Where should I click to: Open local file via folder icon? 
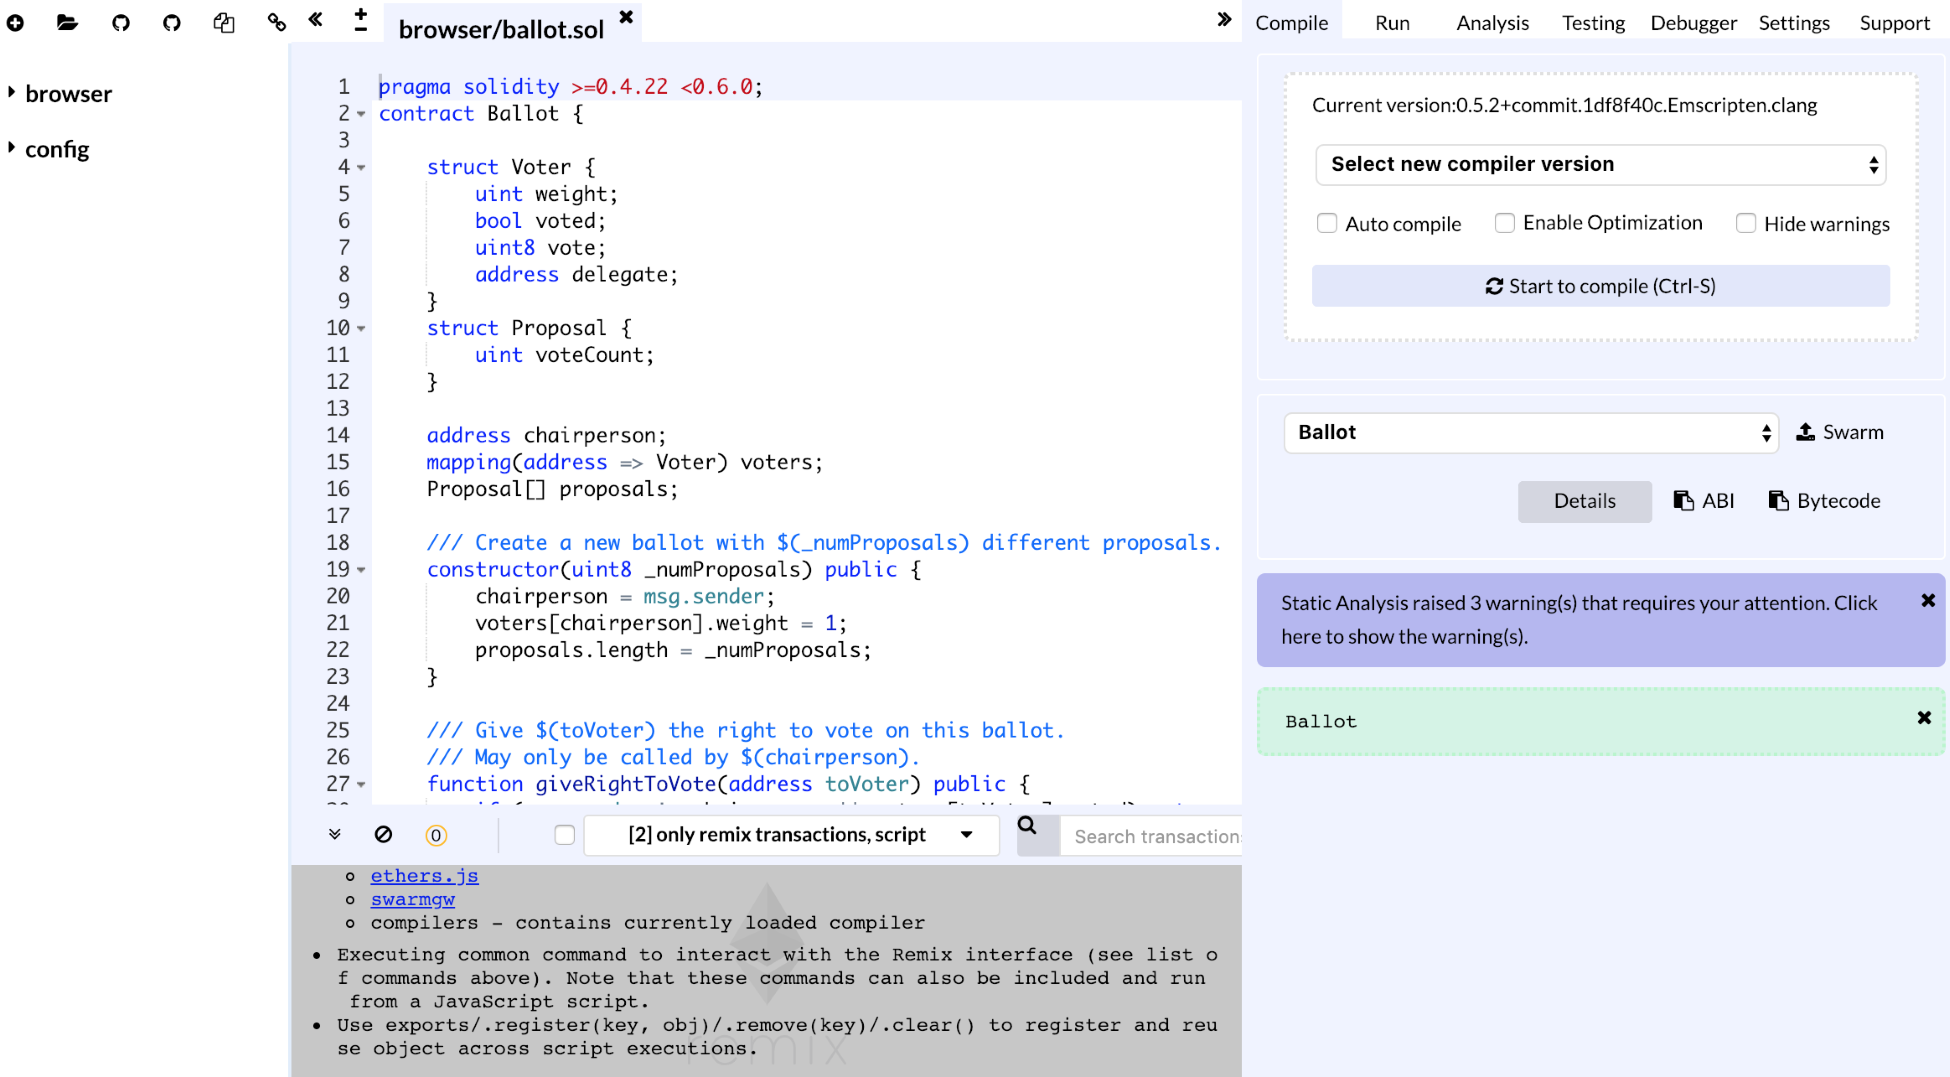coord(67,22)
